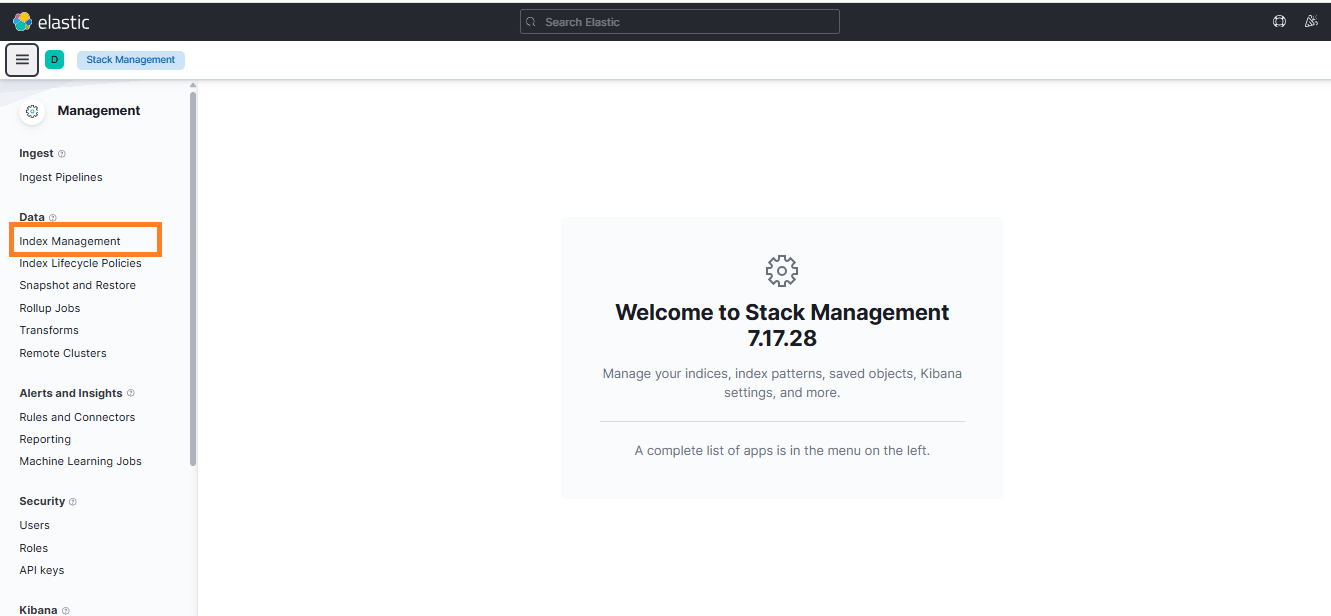
Task: Open Rollup Jobs
Action: (50, 308)
